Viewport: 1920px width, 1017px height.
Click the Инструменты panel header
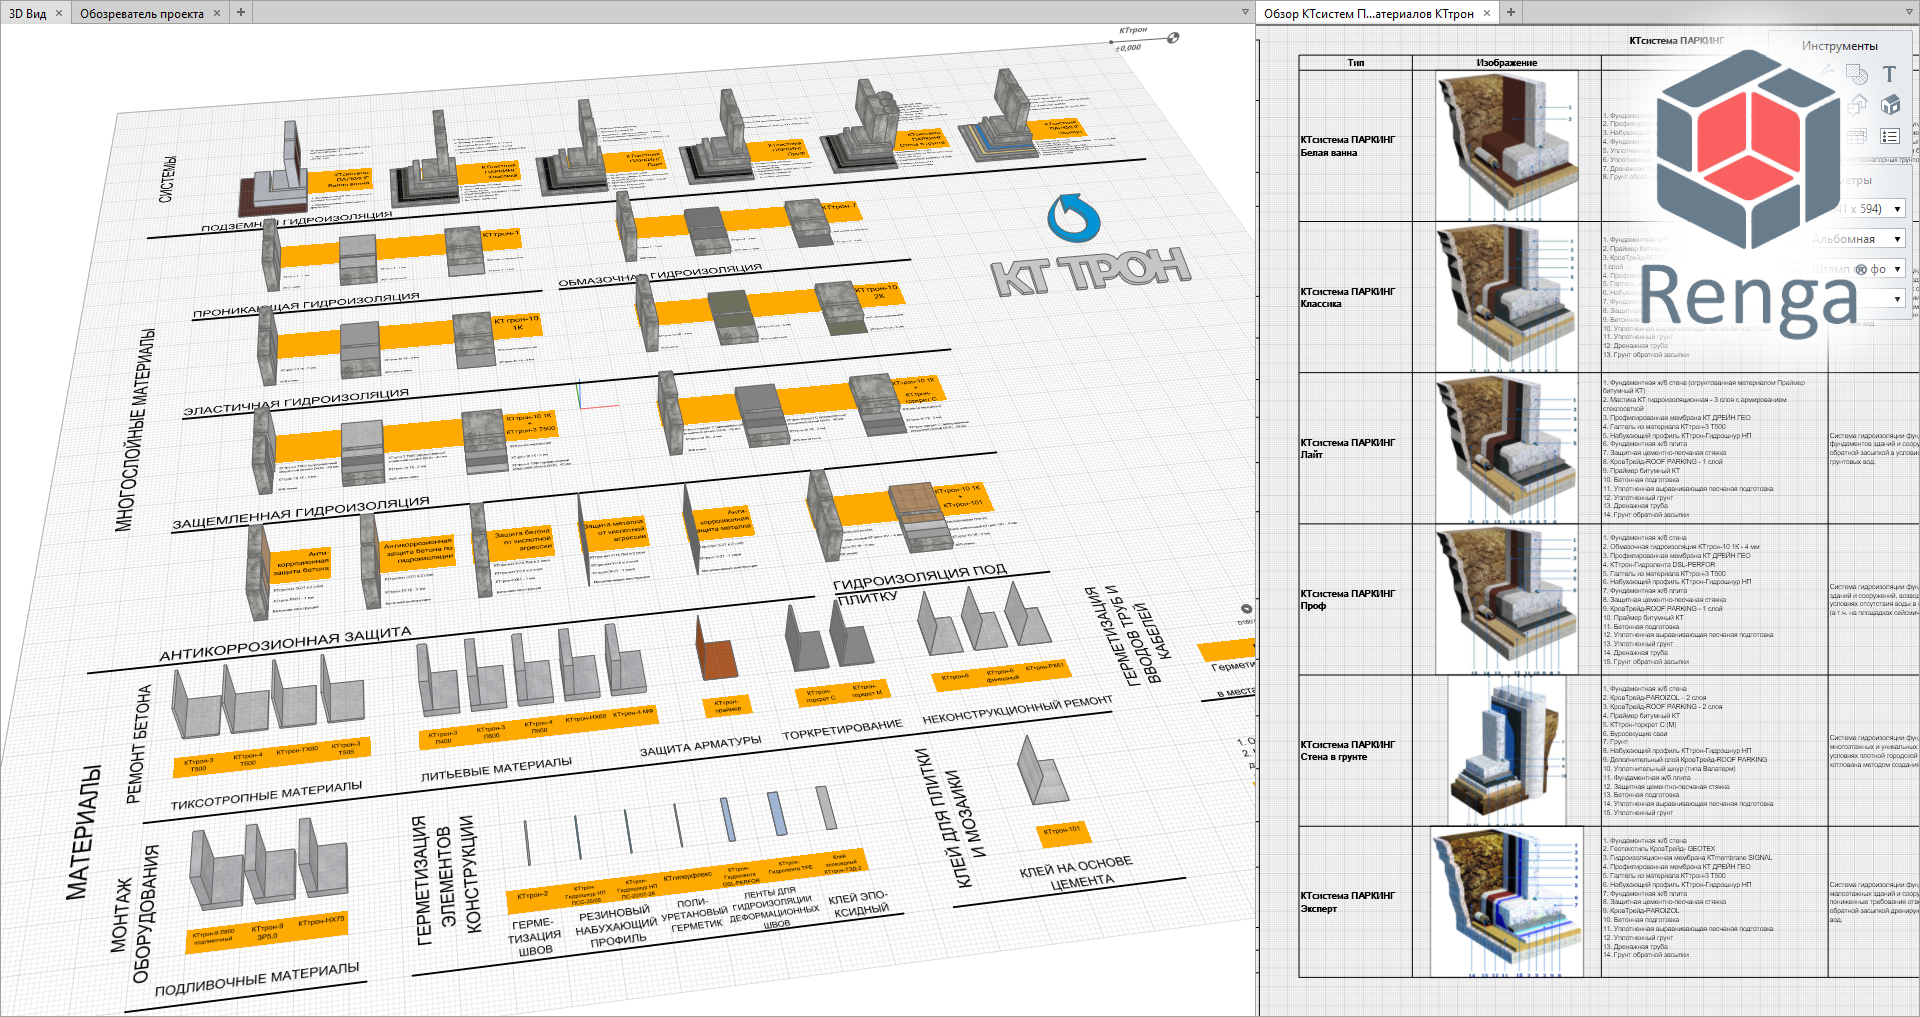point(1839,46)
